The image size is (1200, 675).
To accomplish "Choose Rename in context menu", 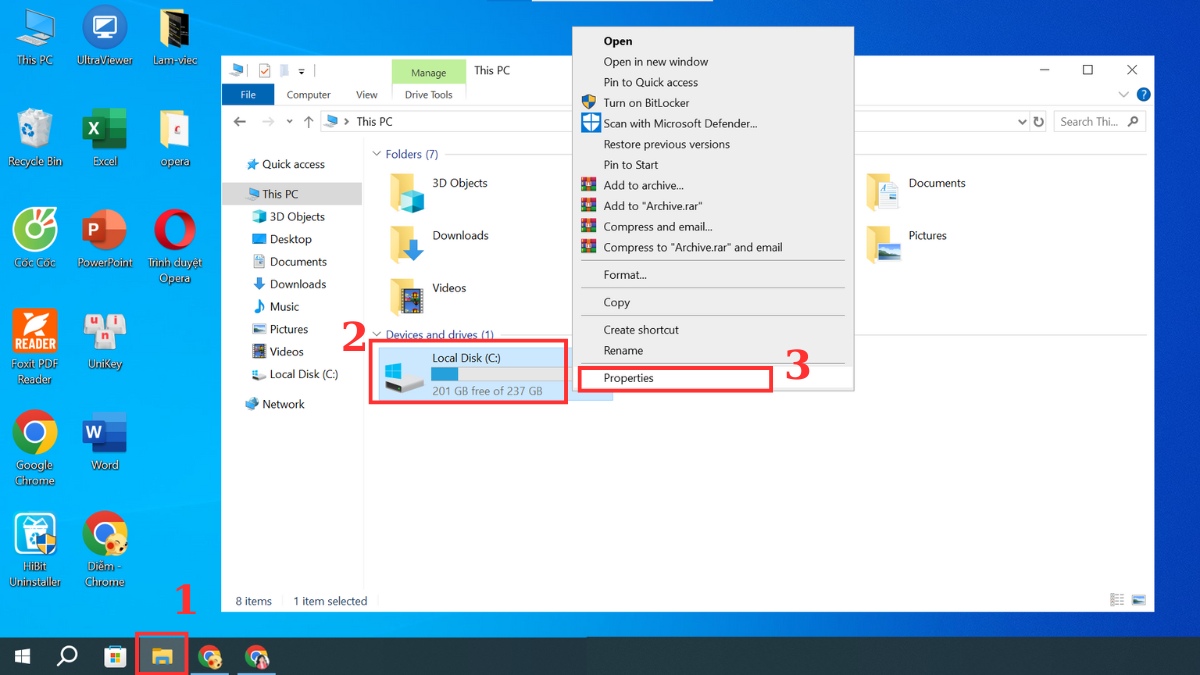I will (713, 351).
